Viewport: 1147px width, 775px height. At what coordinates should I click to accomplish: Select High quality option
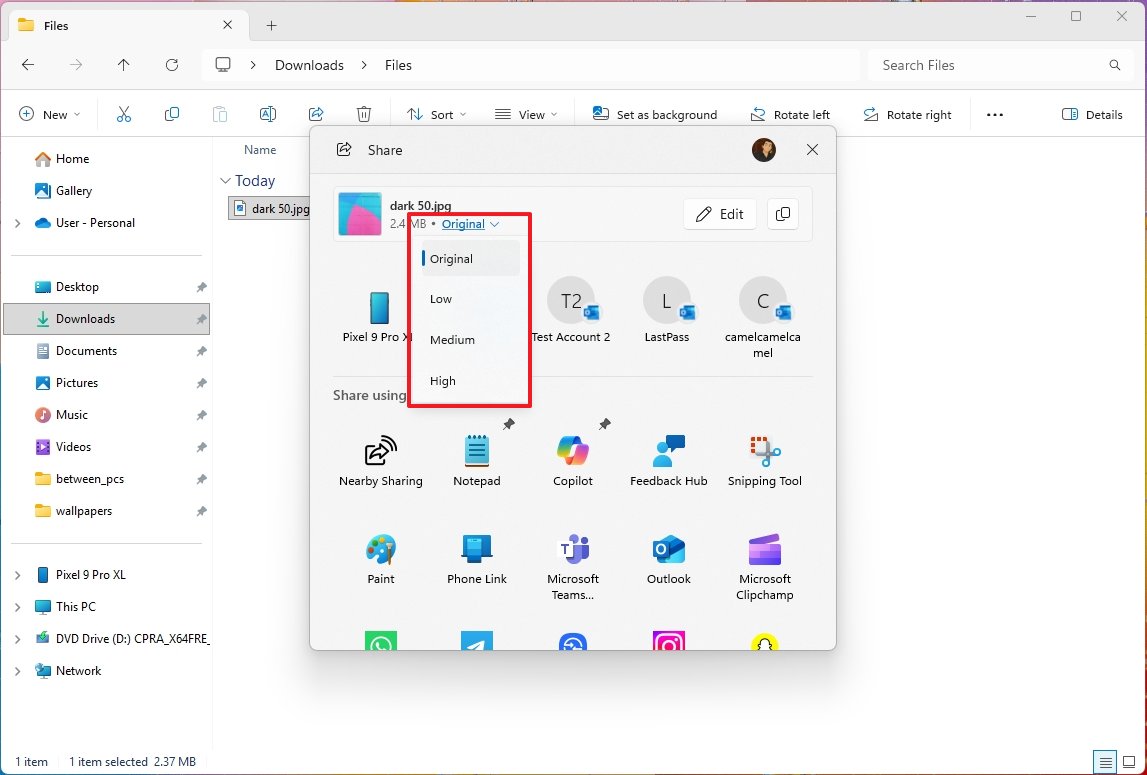point(470,381)
